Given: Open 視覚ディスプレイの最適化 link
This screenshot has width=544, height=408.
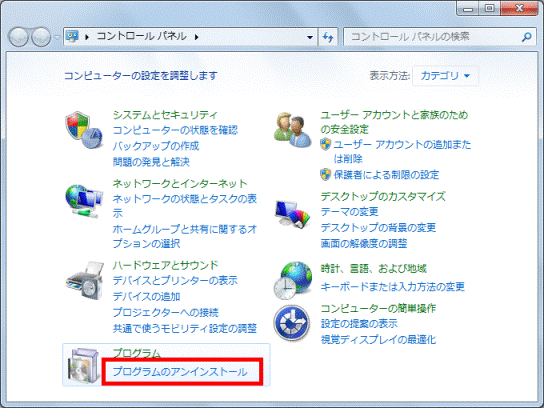Looking at the screenshot, I should pos(378,339).
